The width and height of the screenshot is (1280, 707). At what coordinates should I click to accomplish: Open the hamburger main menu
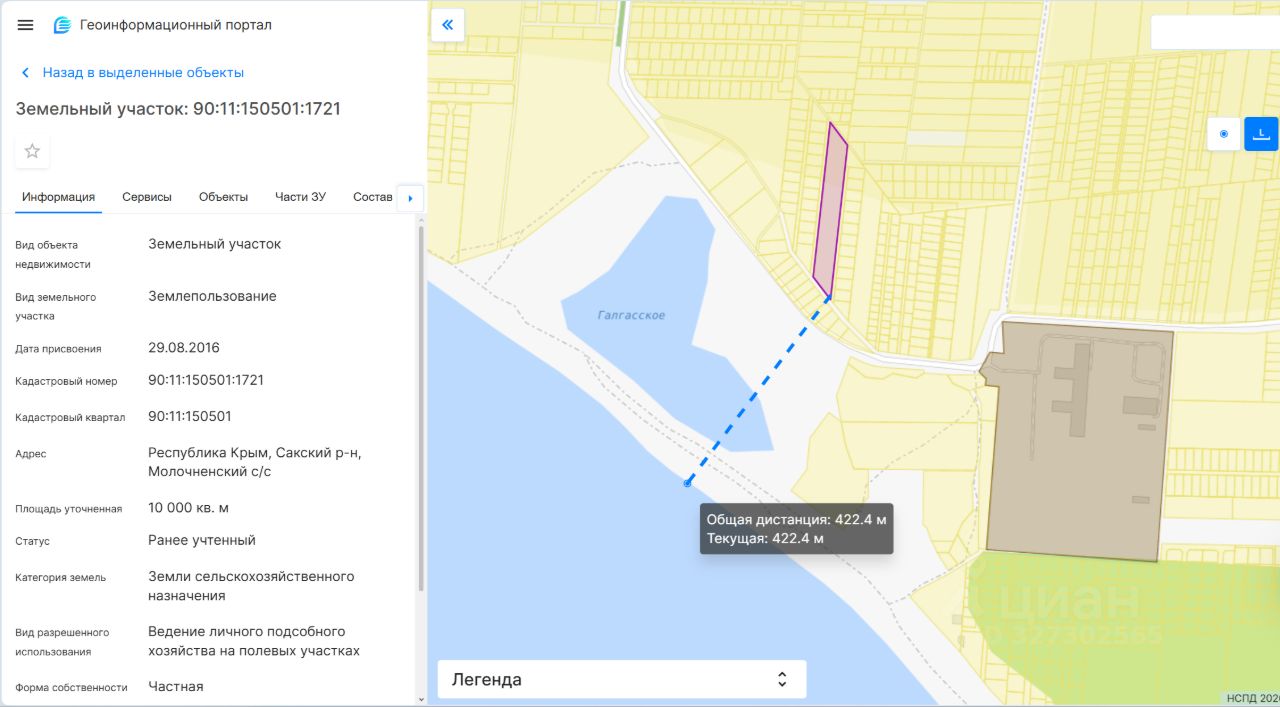click(x=25, y=25)
